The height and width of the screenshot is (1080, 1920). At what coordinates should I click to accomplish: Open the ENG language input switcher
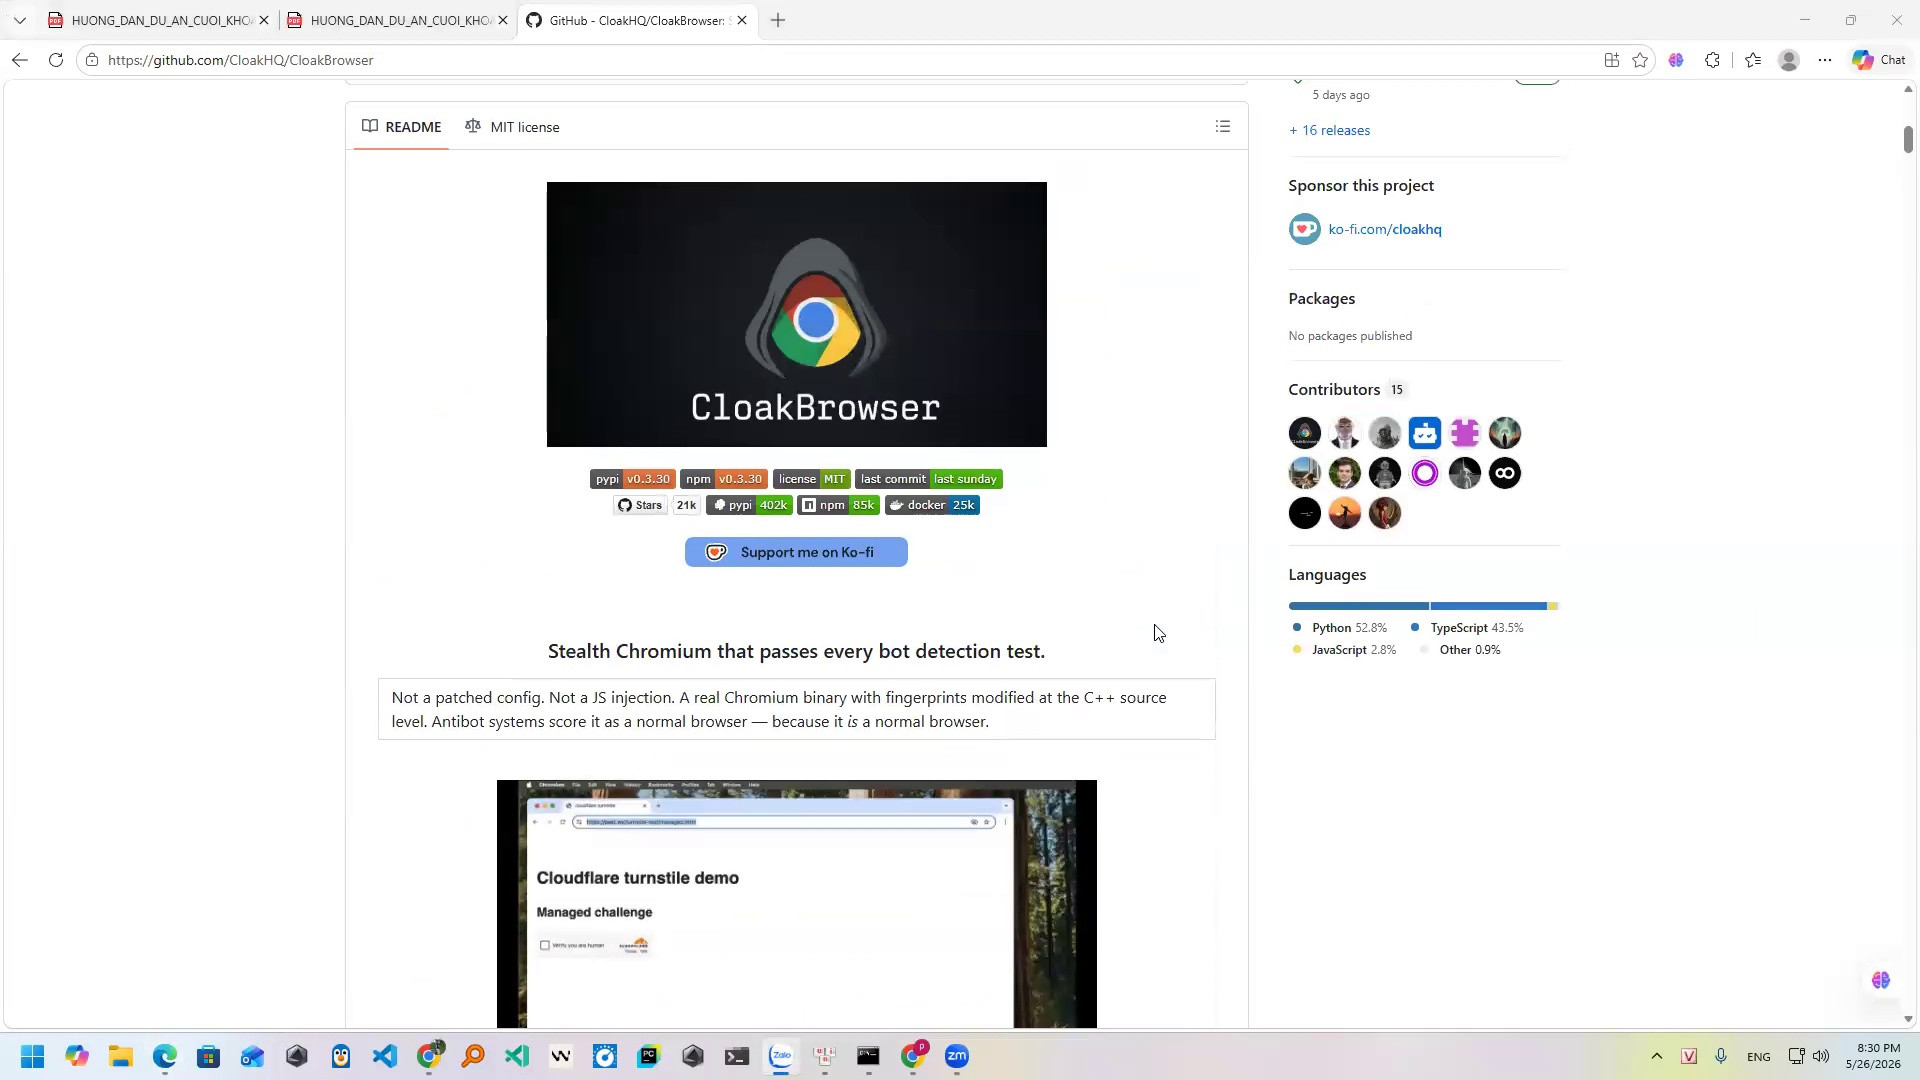pos(1758,1057)
